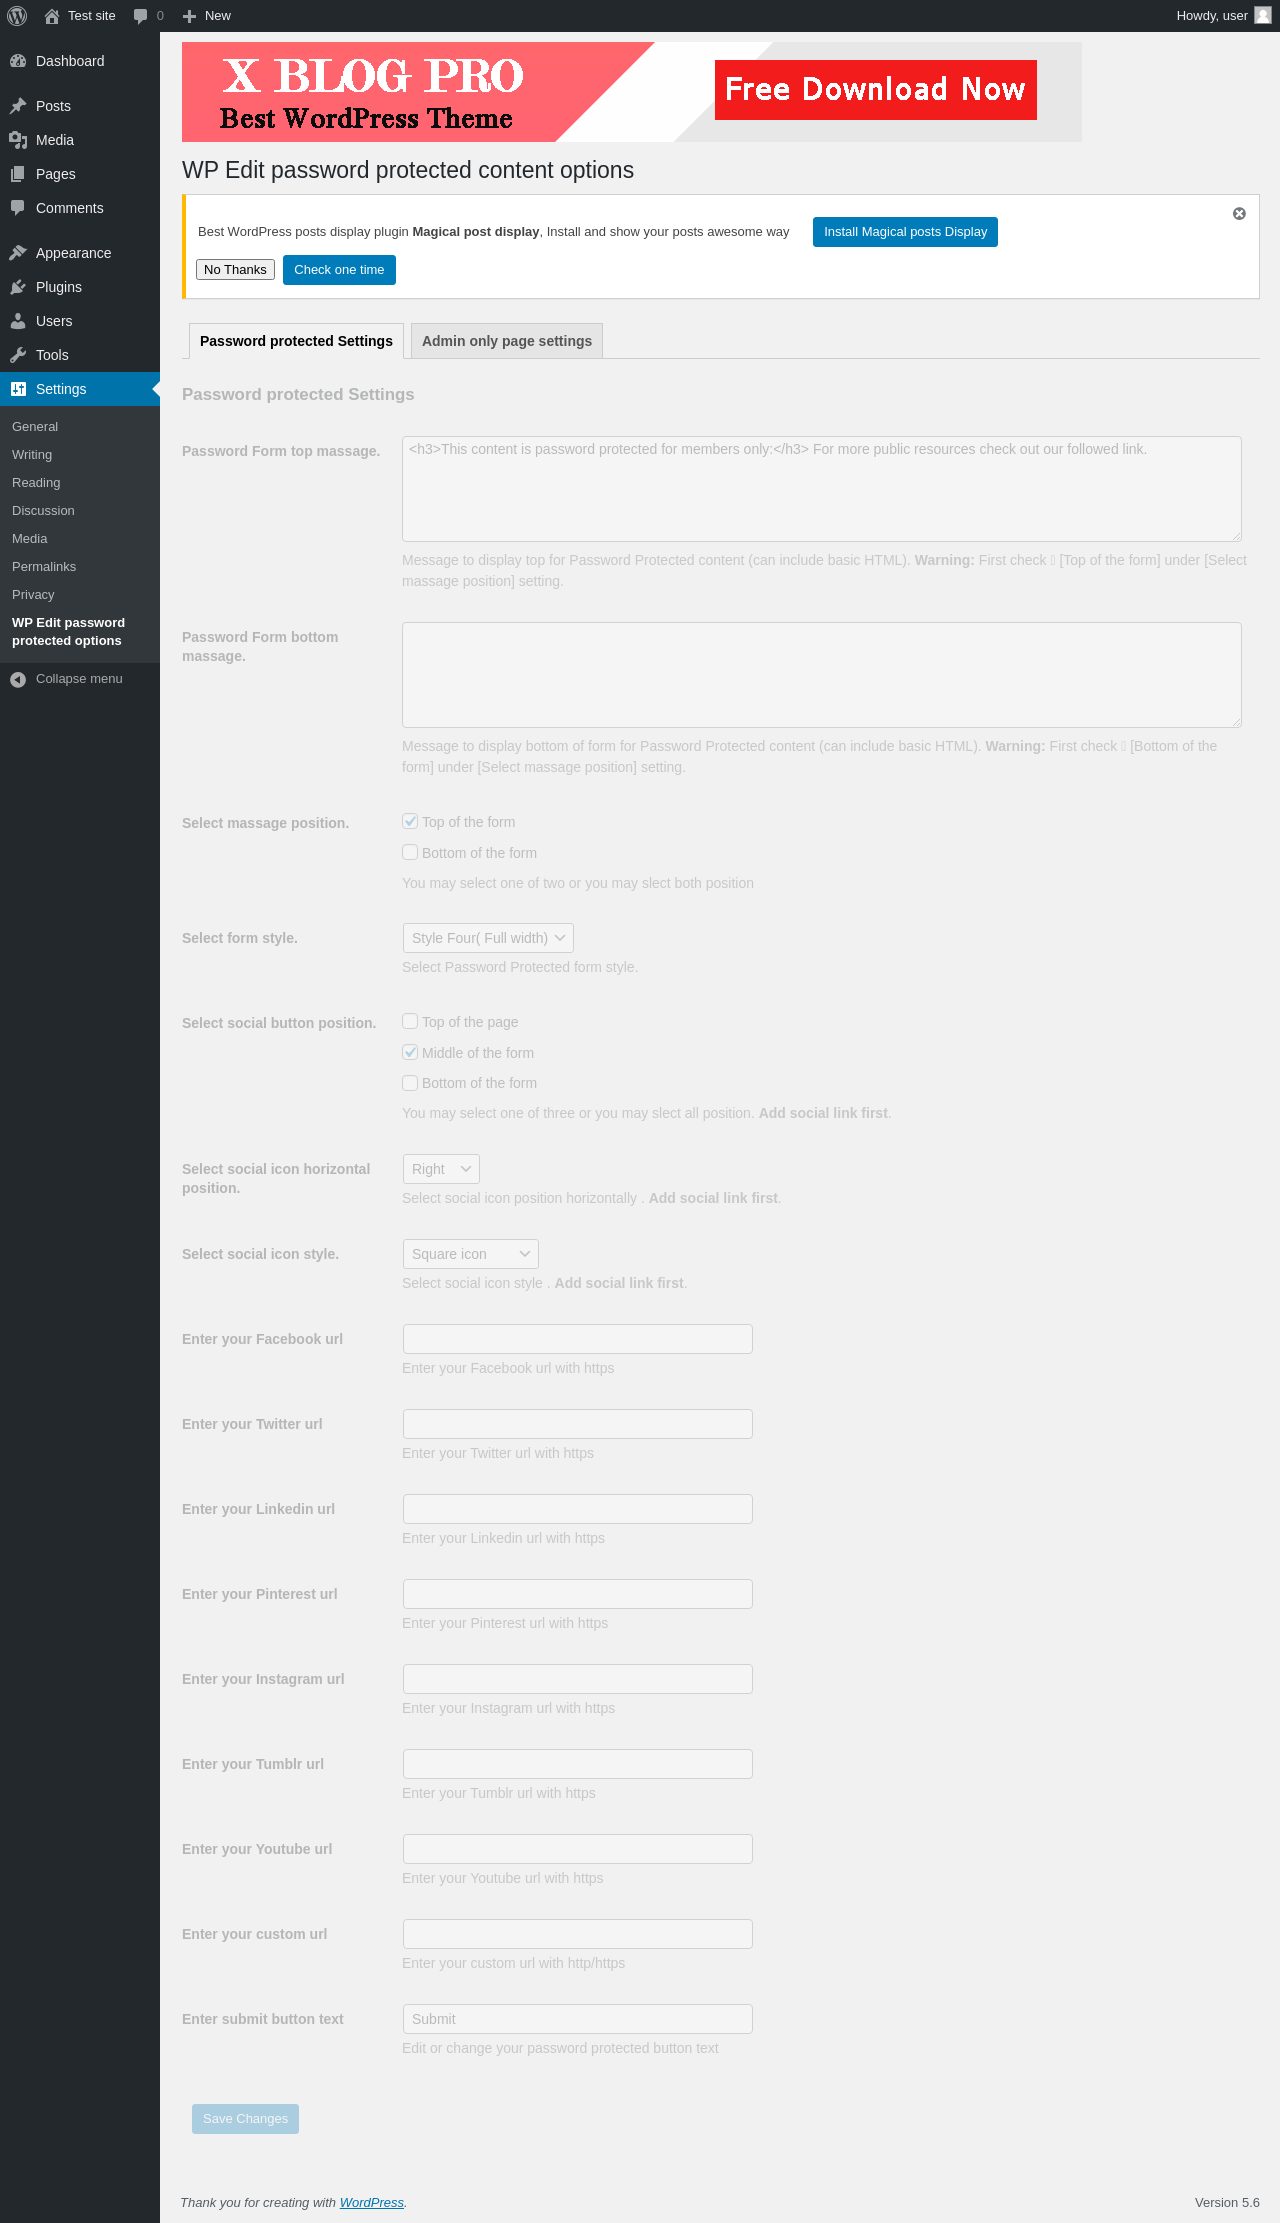Focus the Facebook url input field

click(578, 1339)
